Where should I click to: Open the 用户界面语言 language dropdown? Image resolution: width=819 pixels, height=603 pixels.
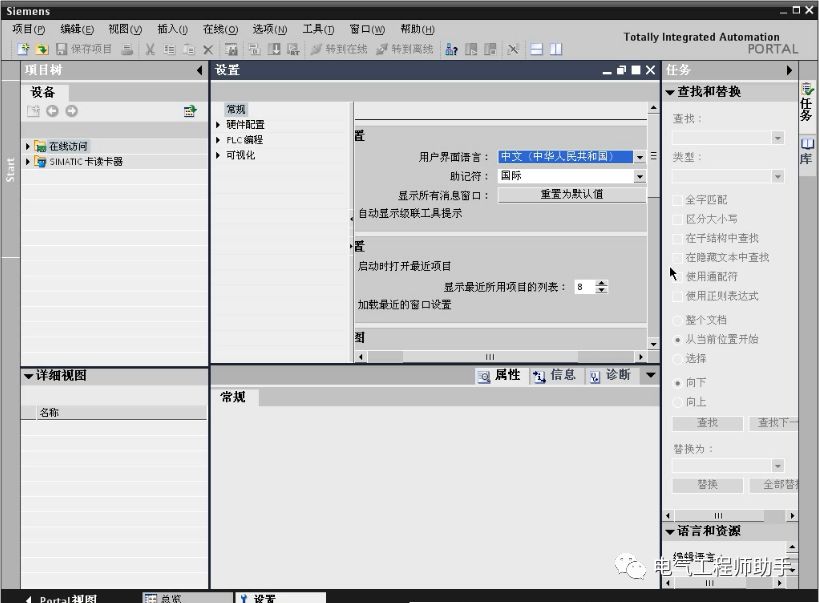click(x=640, y=157)
